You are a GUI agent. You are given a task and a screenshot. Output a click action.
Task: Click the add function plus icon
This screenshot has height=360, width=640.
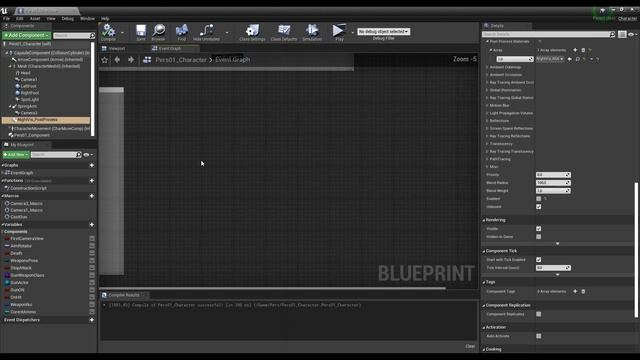coord(91,180)
